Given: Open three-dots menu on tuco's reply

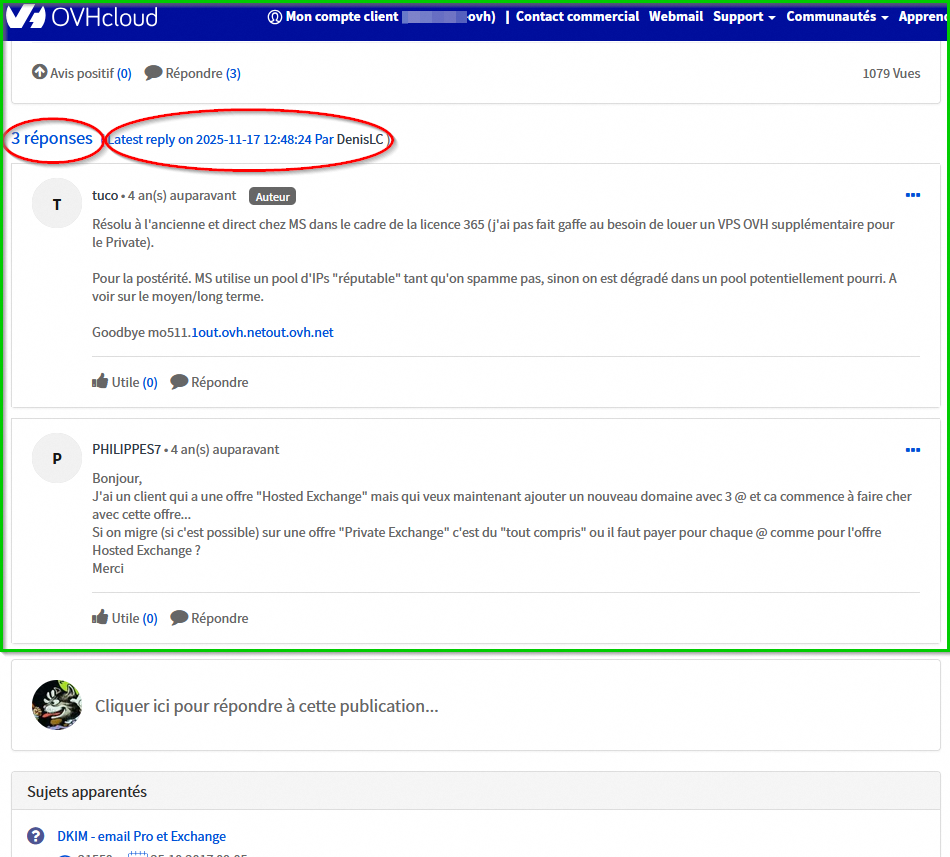Looking at the screenshot, I should pyautogui.click(x=912, y=195).
